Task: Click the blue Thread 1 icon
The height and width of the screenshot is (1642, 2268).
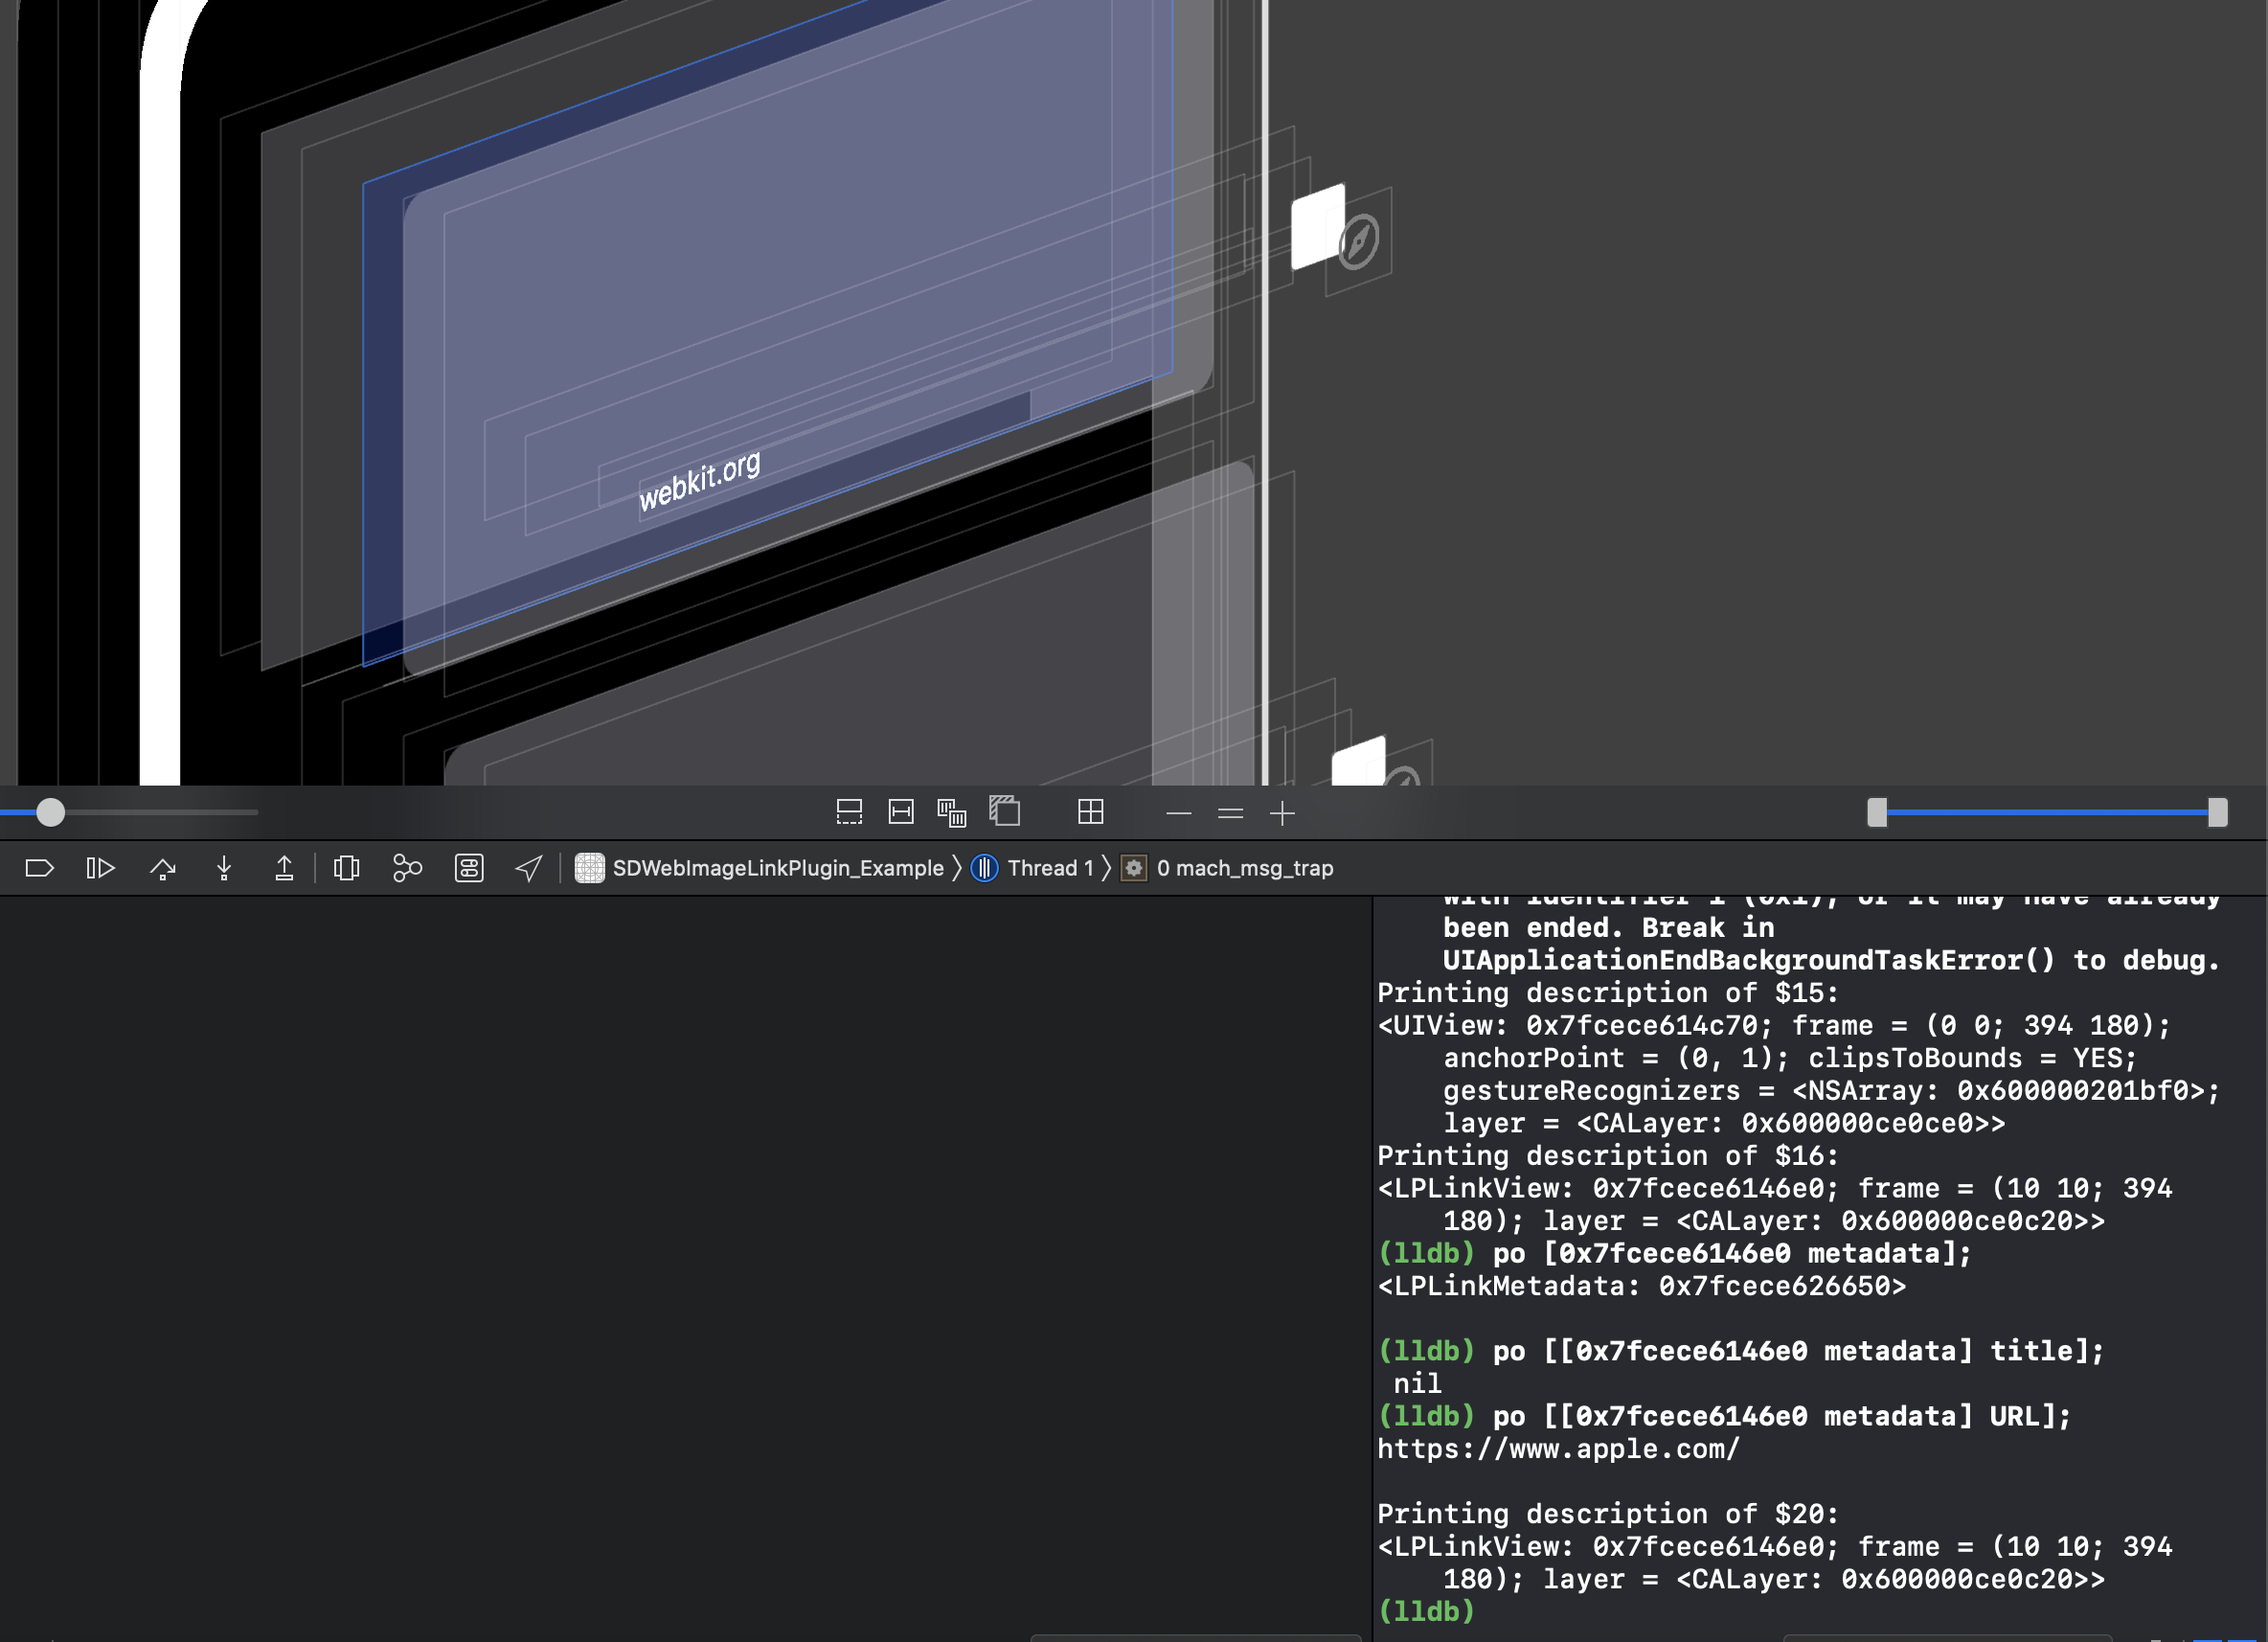Action: [x=984, y=868]
